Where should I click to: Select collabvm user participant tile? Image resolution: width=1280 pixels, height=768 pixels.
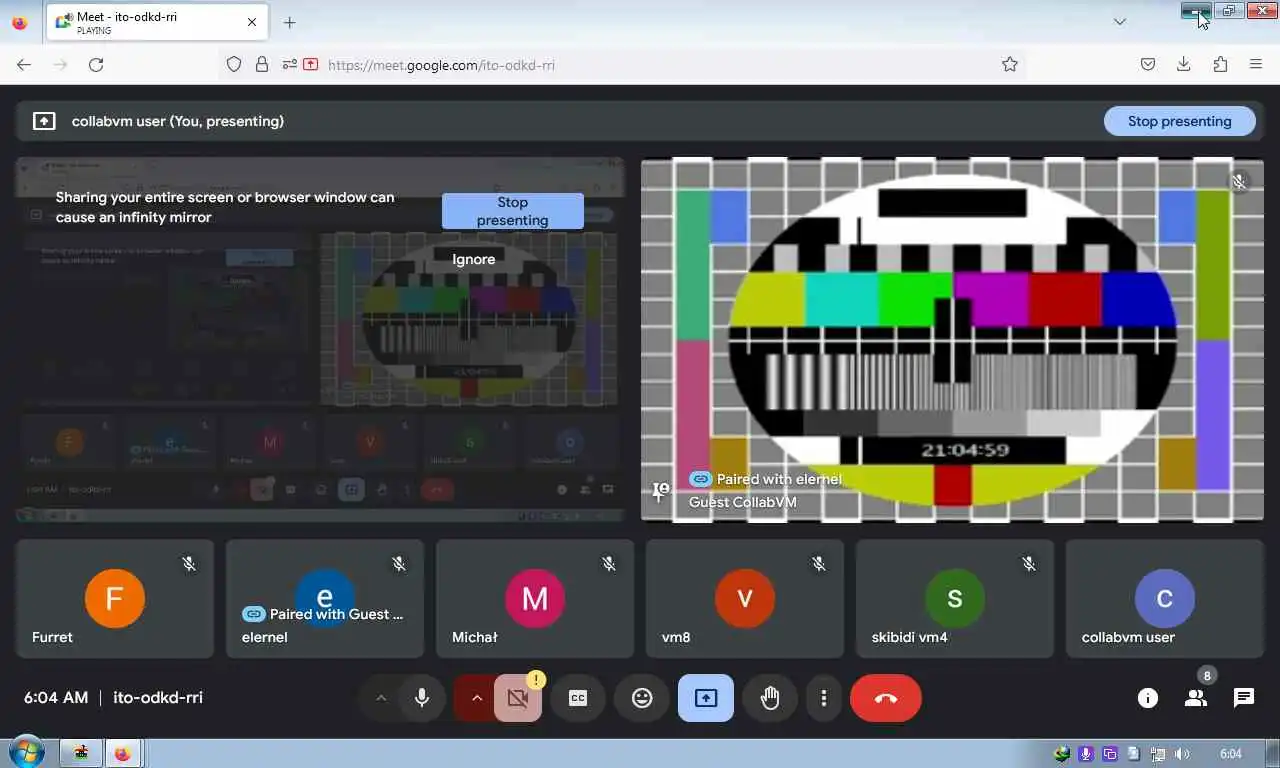pyautogui.click(x=1165, y=598)
